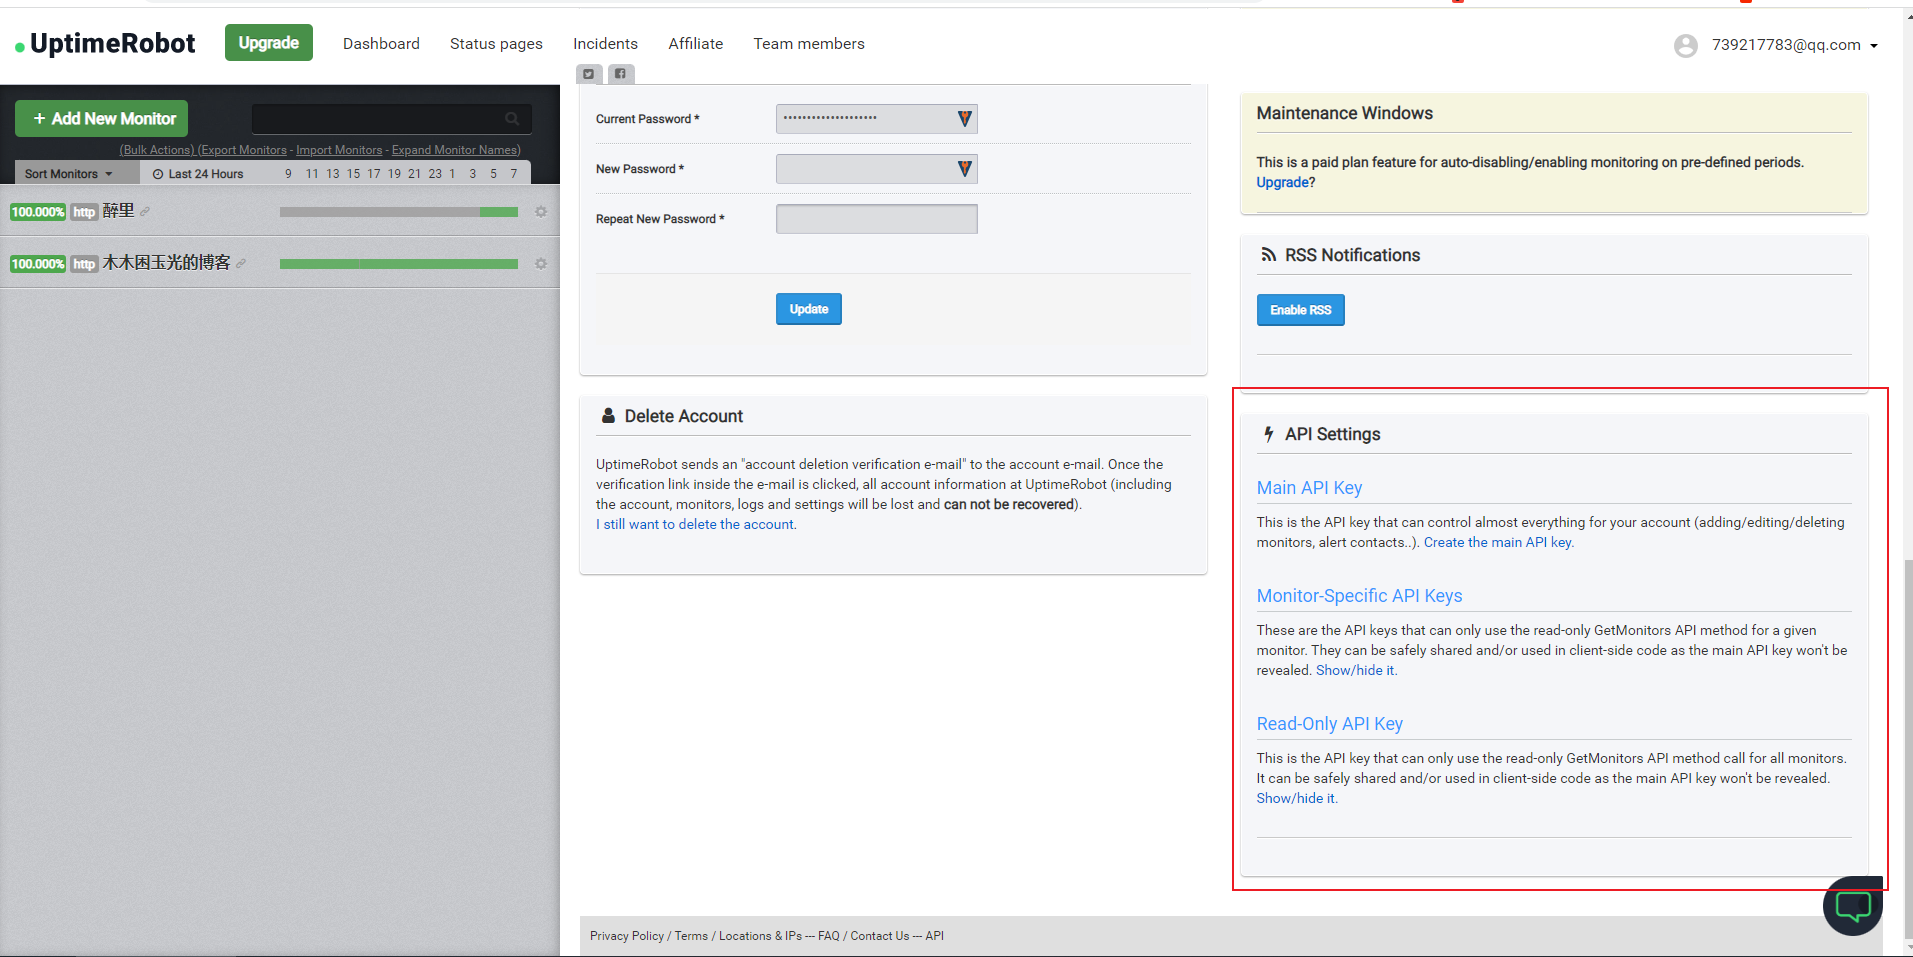1913x957 pixels.
Task: Click the Enable RSS button
Action: [x=1300, y=310]
